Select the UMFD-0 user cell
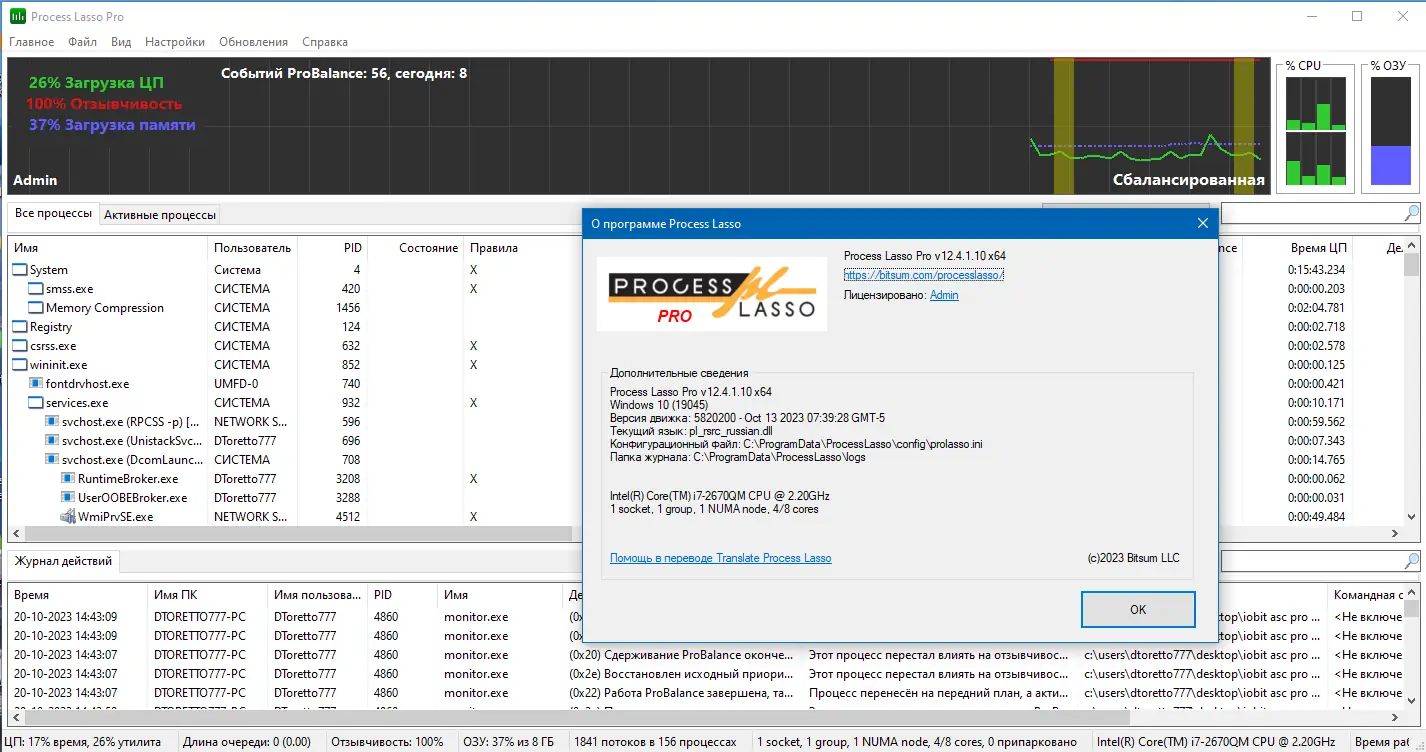The height and width of the screenshot is (752, 1426). coord(236,384)
